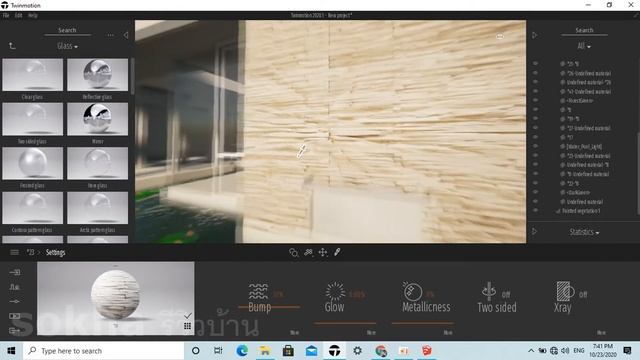Open More under the Glow setting
Image resolution: width=640 pixels, height=360 pixels.
[x=371, y=333]
